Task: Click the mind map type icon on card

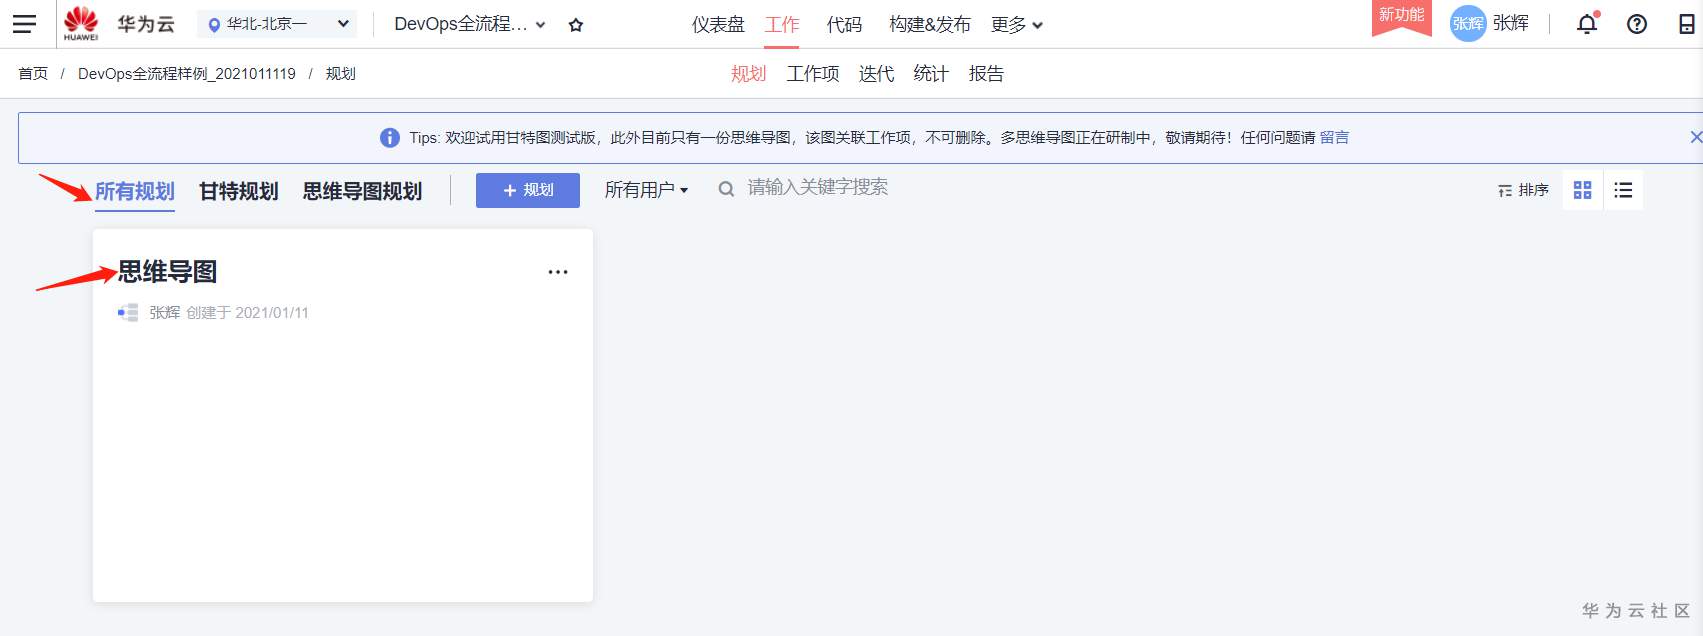Action: 128,313
